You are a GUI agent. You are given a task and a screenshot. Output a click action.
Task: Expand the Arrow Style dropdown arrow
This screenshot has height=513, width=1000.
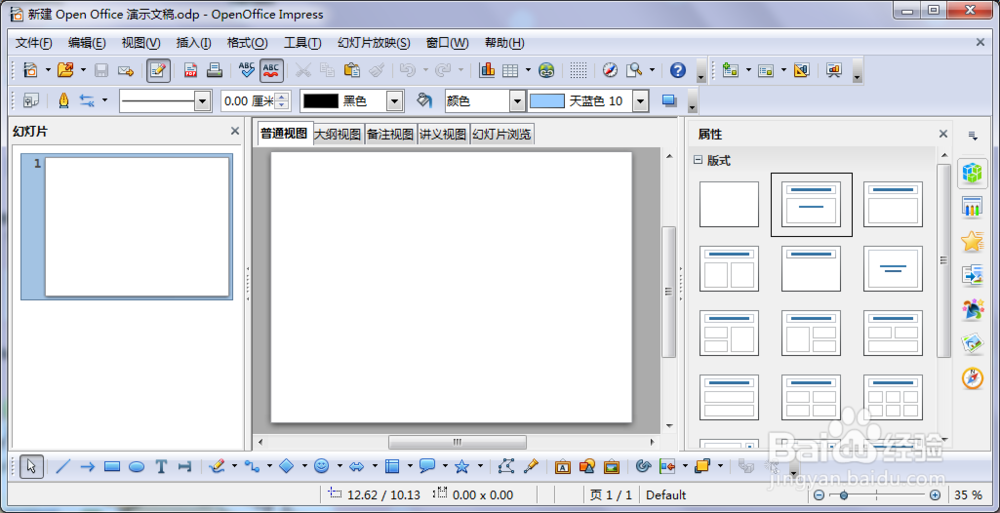coord(105,100)
